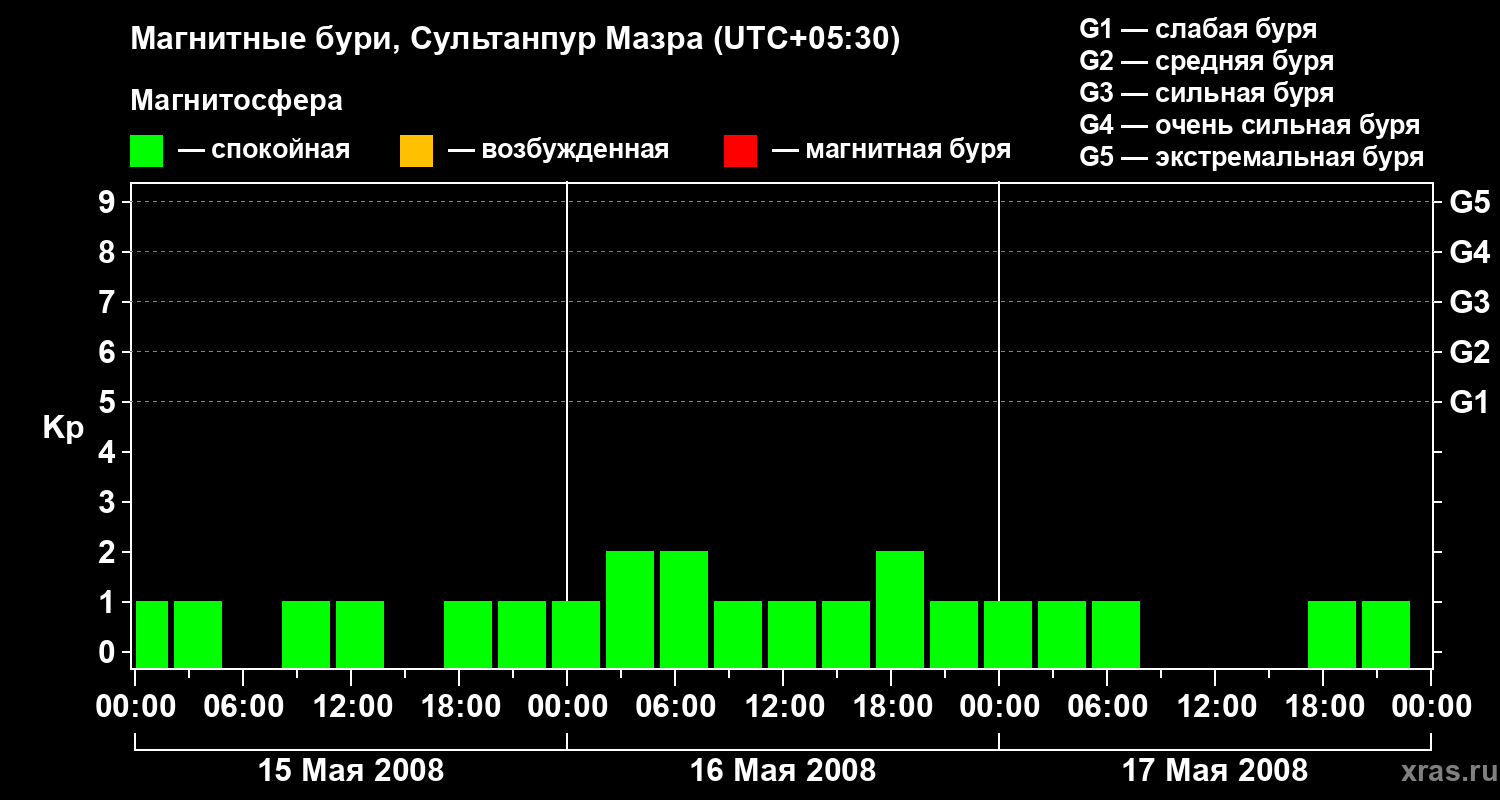Click the right-axis label 'G3'
The height and width of the screenshot is (800, 1500).
coord(1470,302)
